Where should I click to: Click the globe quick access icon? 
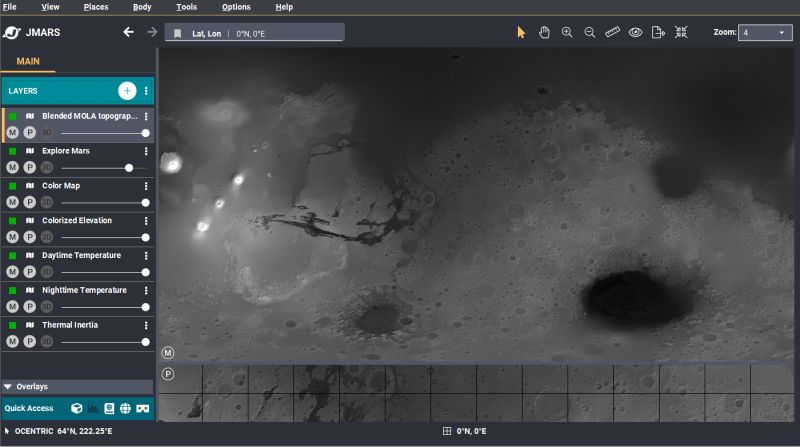pyautogui.click(x=125, y=408)
